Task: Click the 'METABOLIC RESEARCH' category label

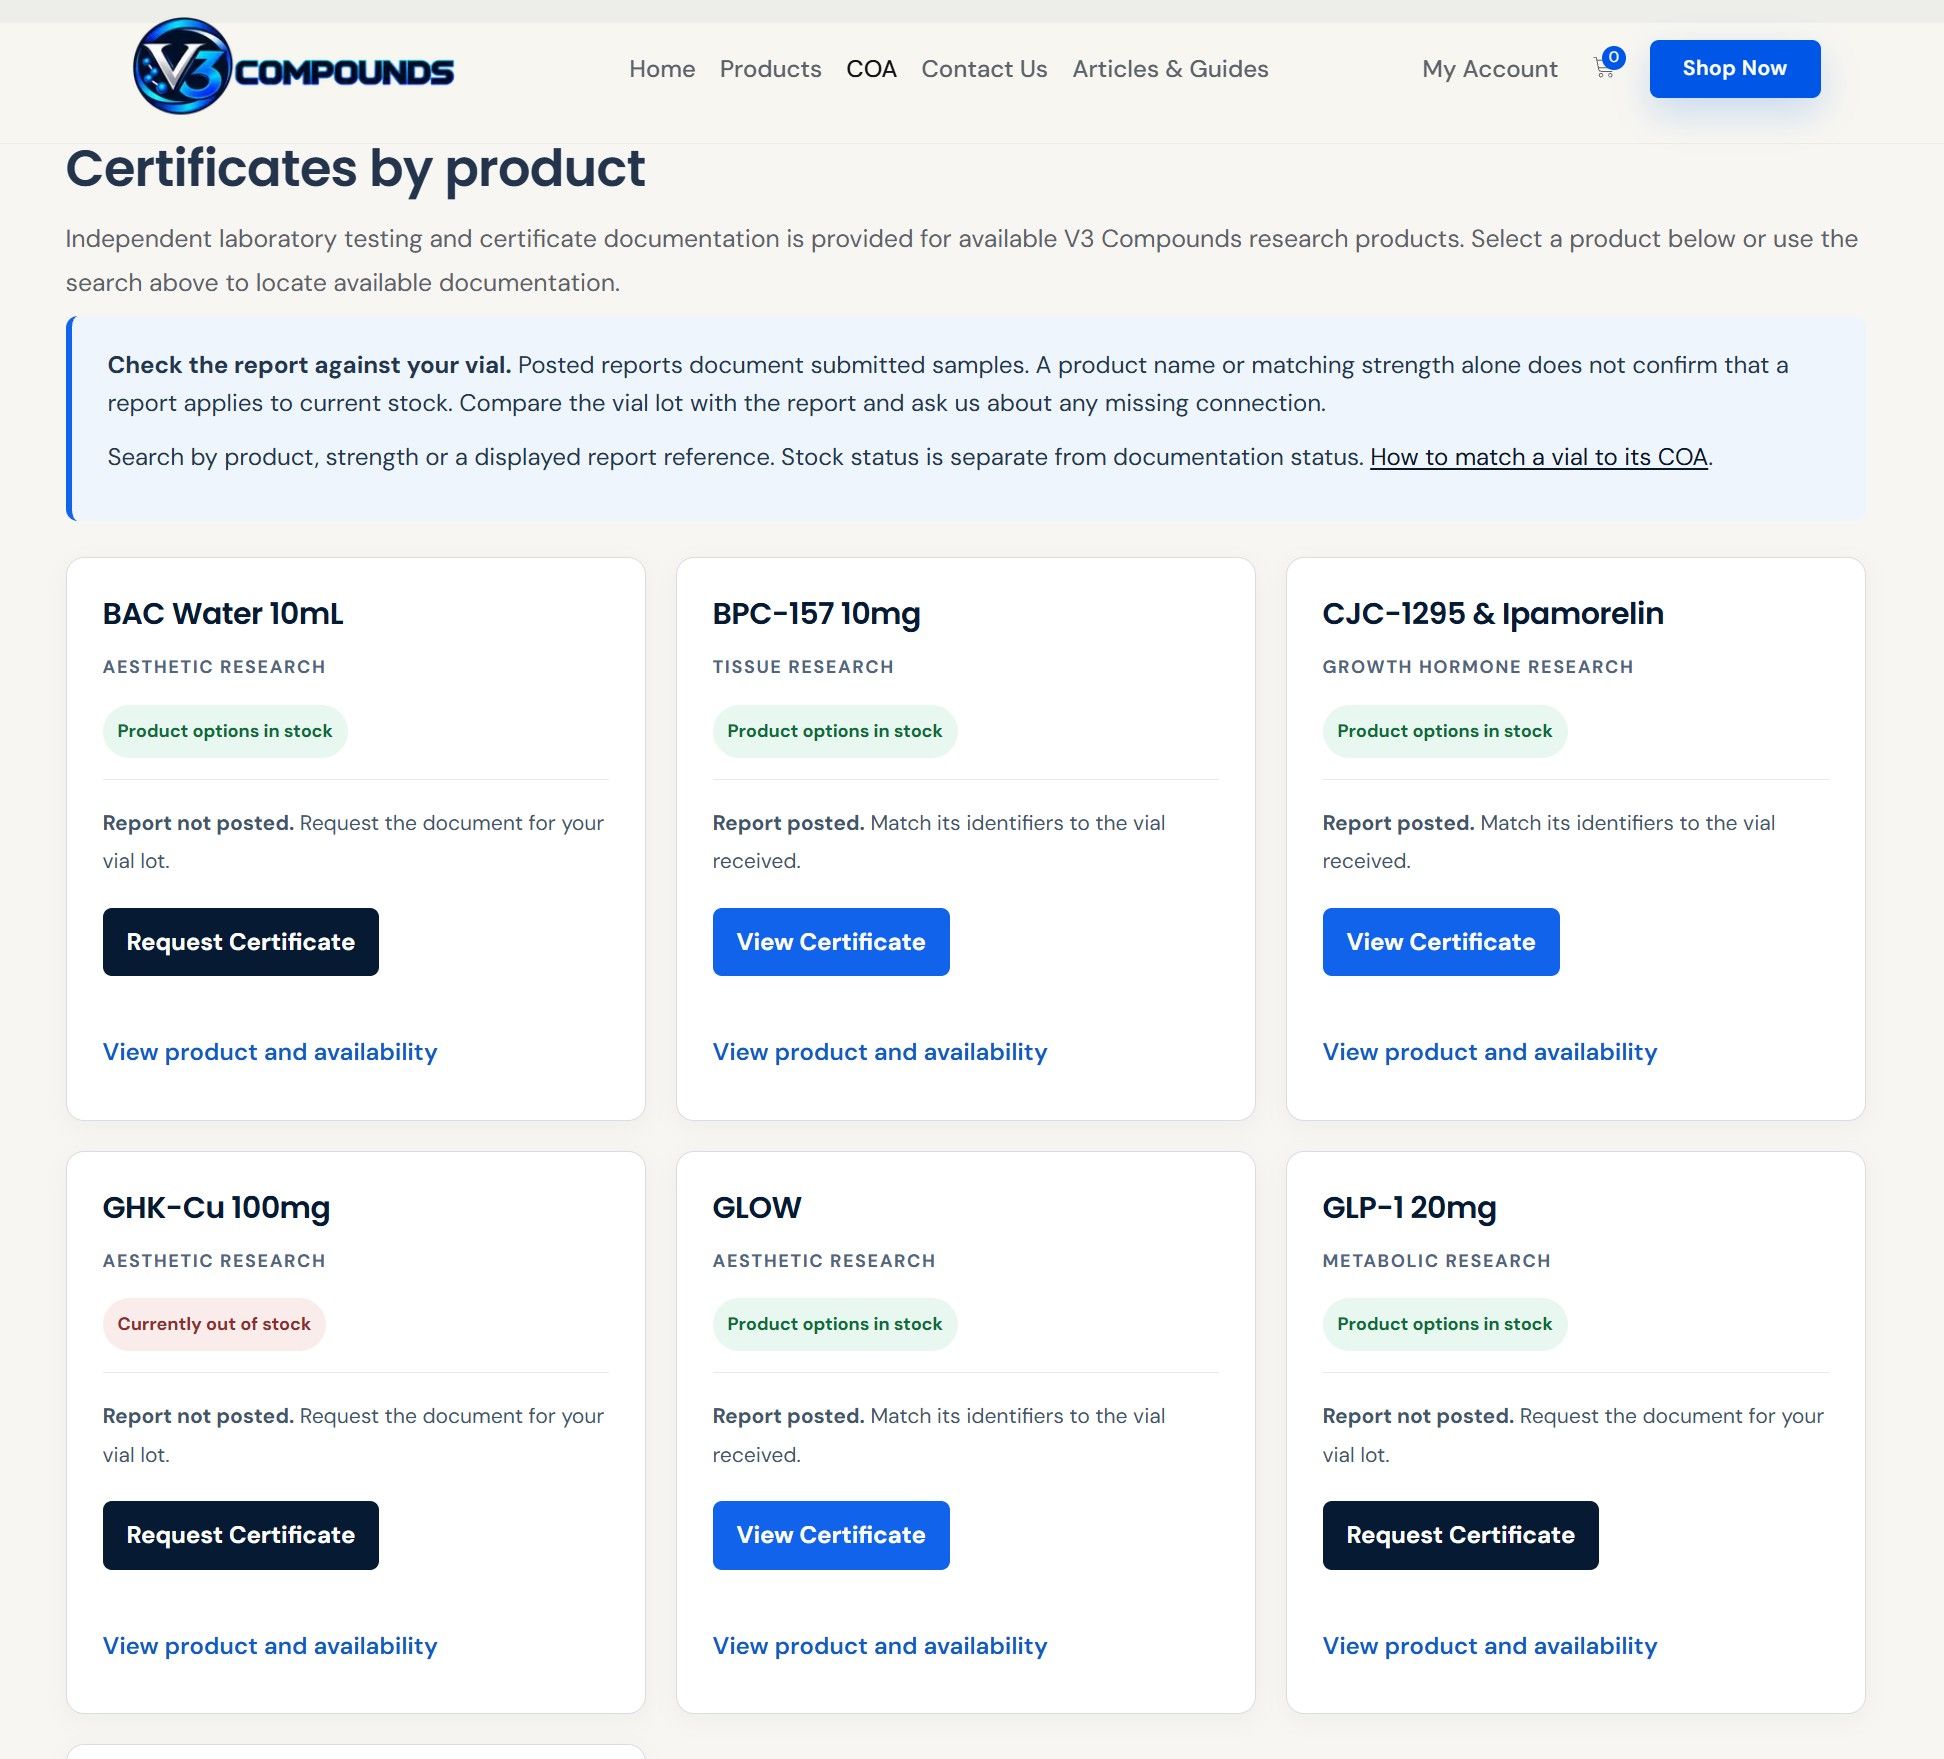Action: [1436, 1261]
